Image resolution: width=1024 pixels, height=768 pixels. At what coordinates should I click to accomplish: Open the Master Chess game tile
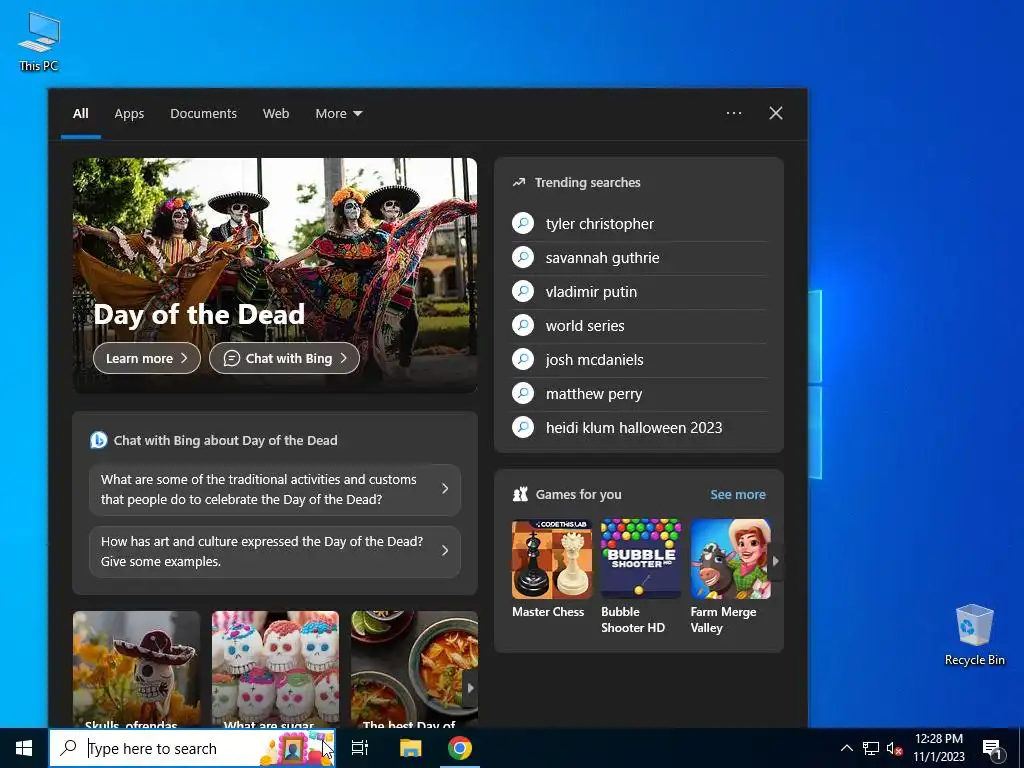[x=551, y=569]
